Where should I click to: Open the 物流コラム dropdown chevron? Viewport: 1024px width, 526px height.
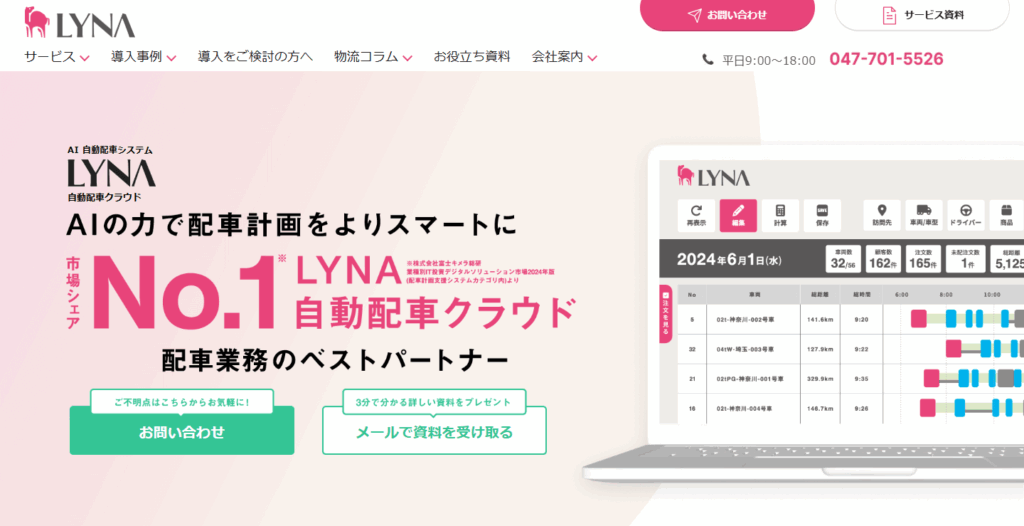click(x=408, y=58)
